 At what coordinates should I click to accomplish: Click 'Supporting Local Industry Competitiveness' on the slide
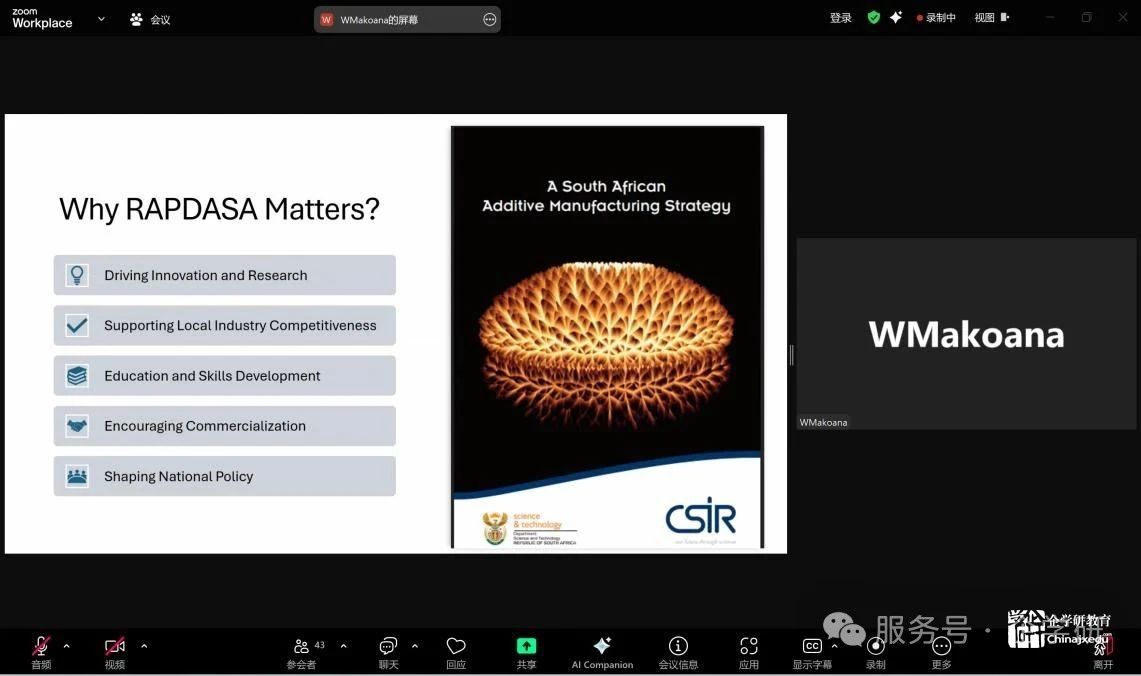tap(240, 325)
